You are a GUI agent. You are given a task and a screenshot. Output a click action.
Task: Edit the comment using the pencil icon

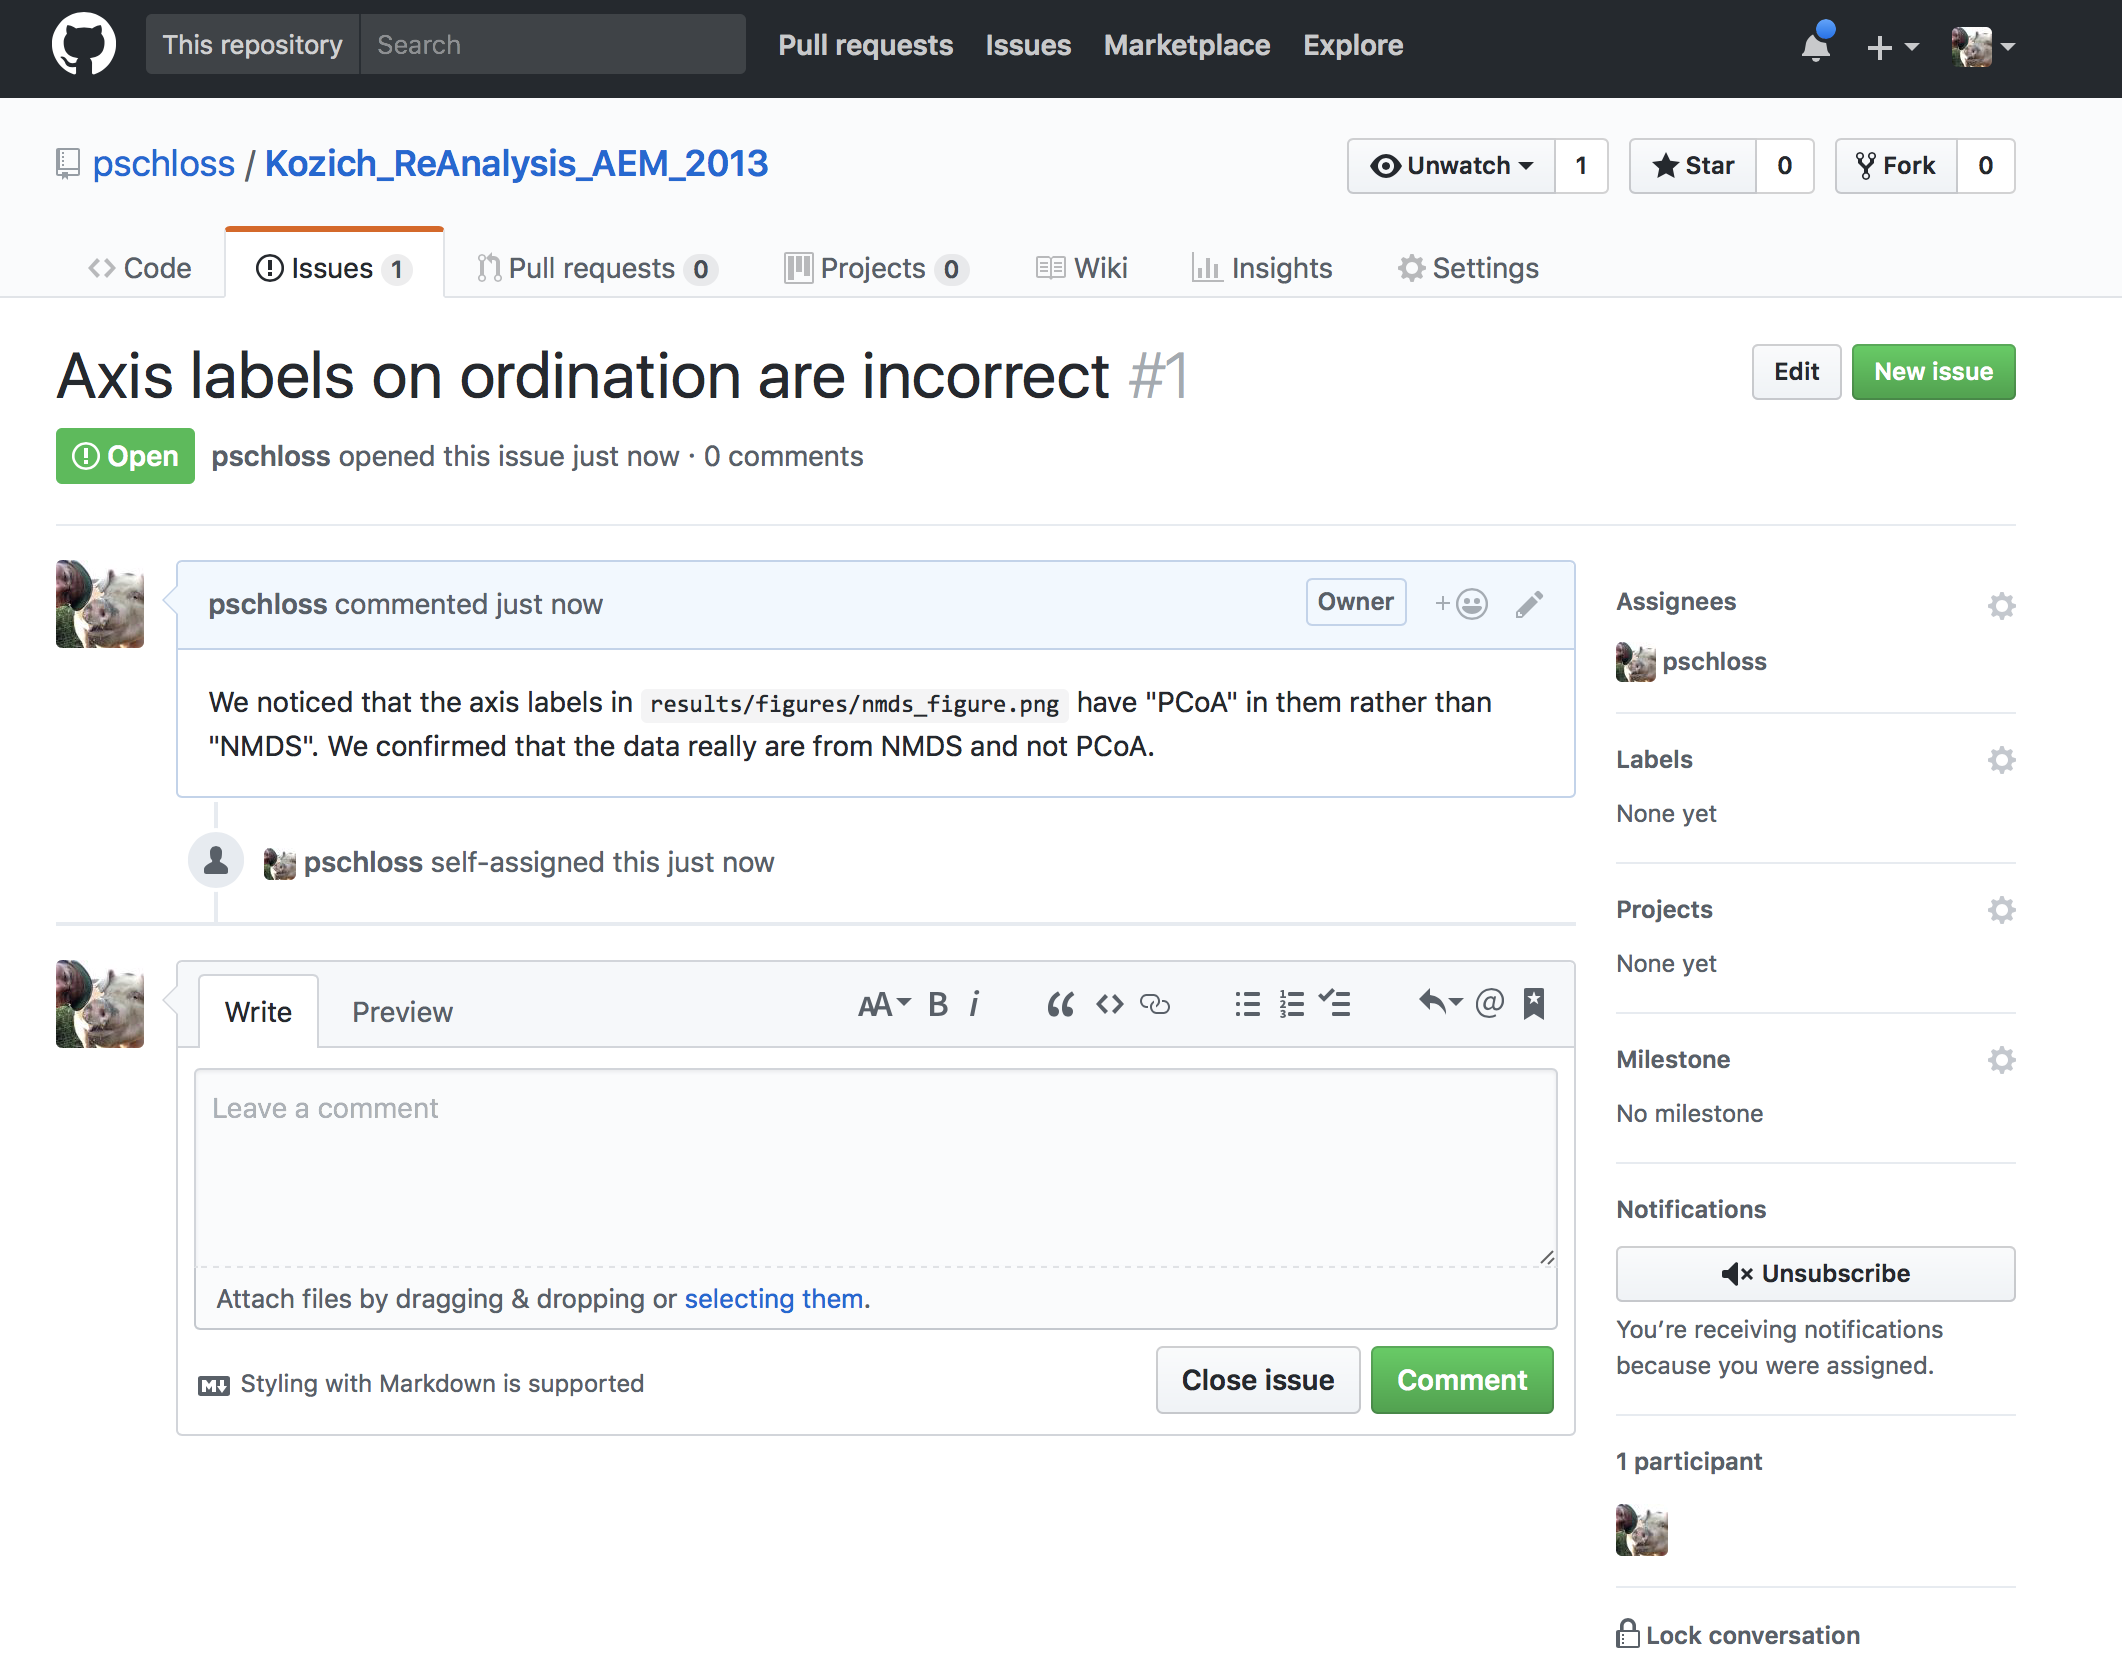1529,604
